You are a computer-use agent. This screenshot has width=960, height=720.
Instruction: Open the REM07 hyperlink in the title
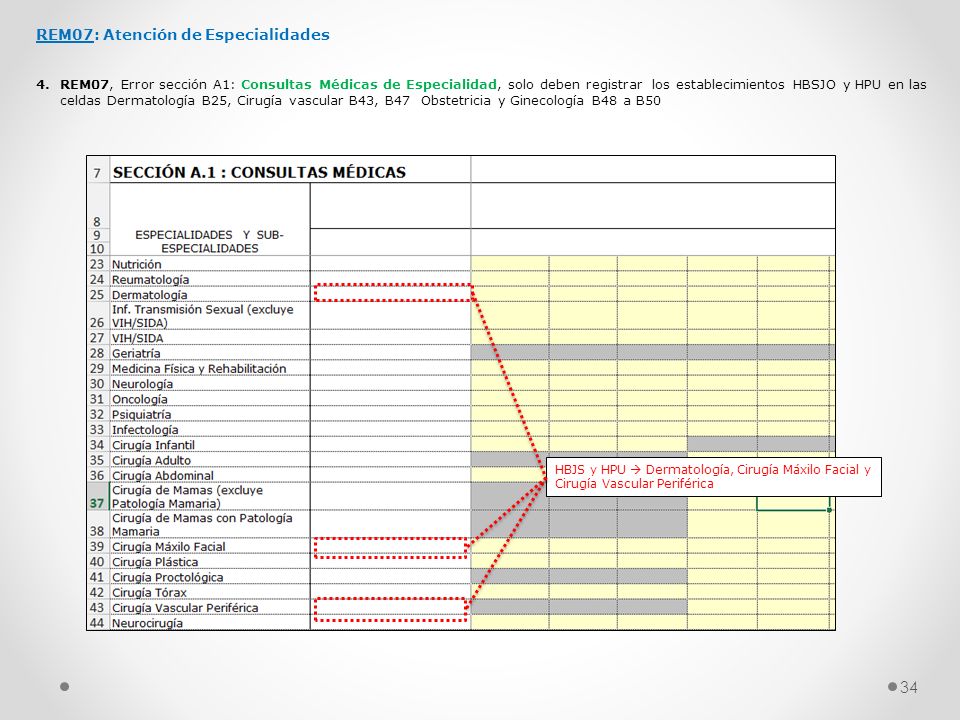[64, 34]
